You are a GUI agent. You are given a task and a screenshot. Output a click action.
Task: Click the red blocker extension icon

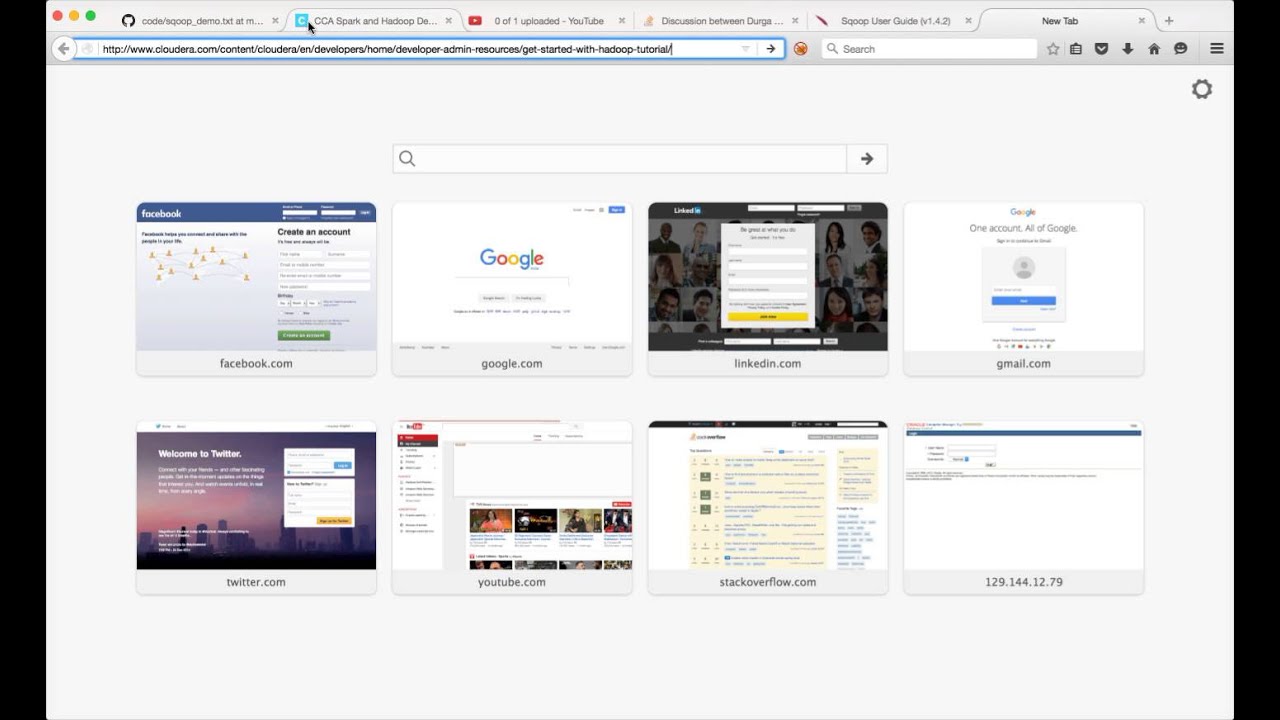[800, 48]
